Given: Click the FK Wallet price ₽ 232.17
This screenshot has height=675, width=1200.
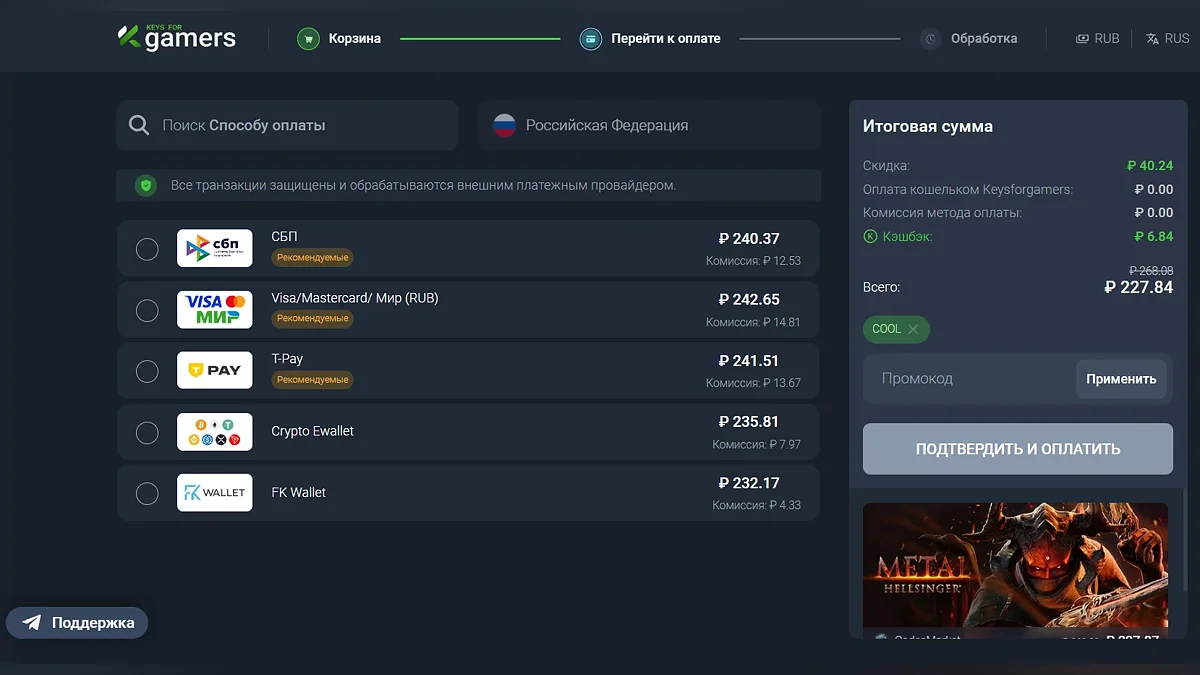Looking at the screenshot, I should click(x=749, y=483).
